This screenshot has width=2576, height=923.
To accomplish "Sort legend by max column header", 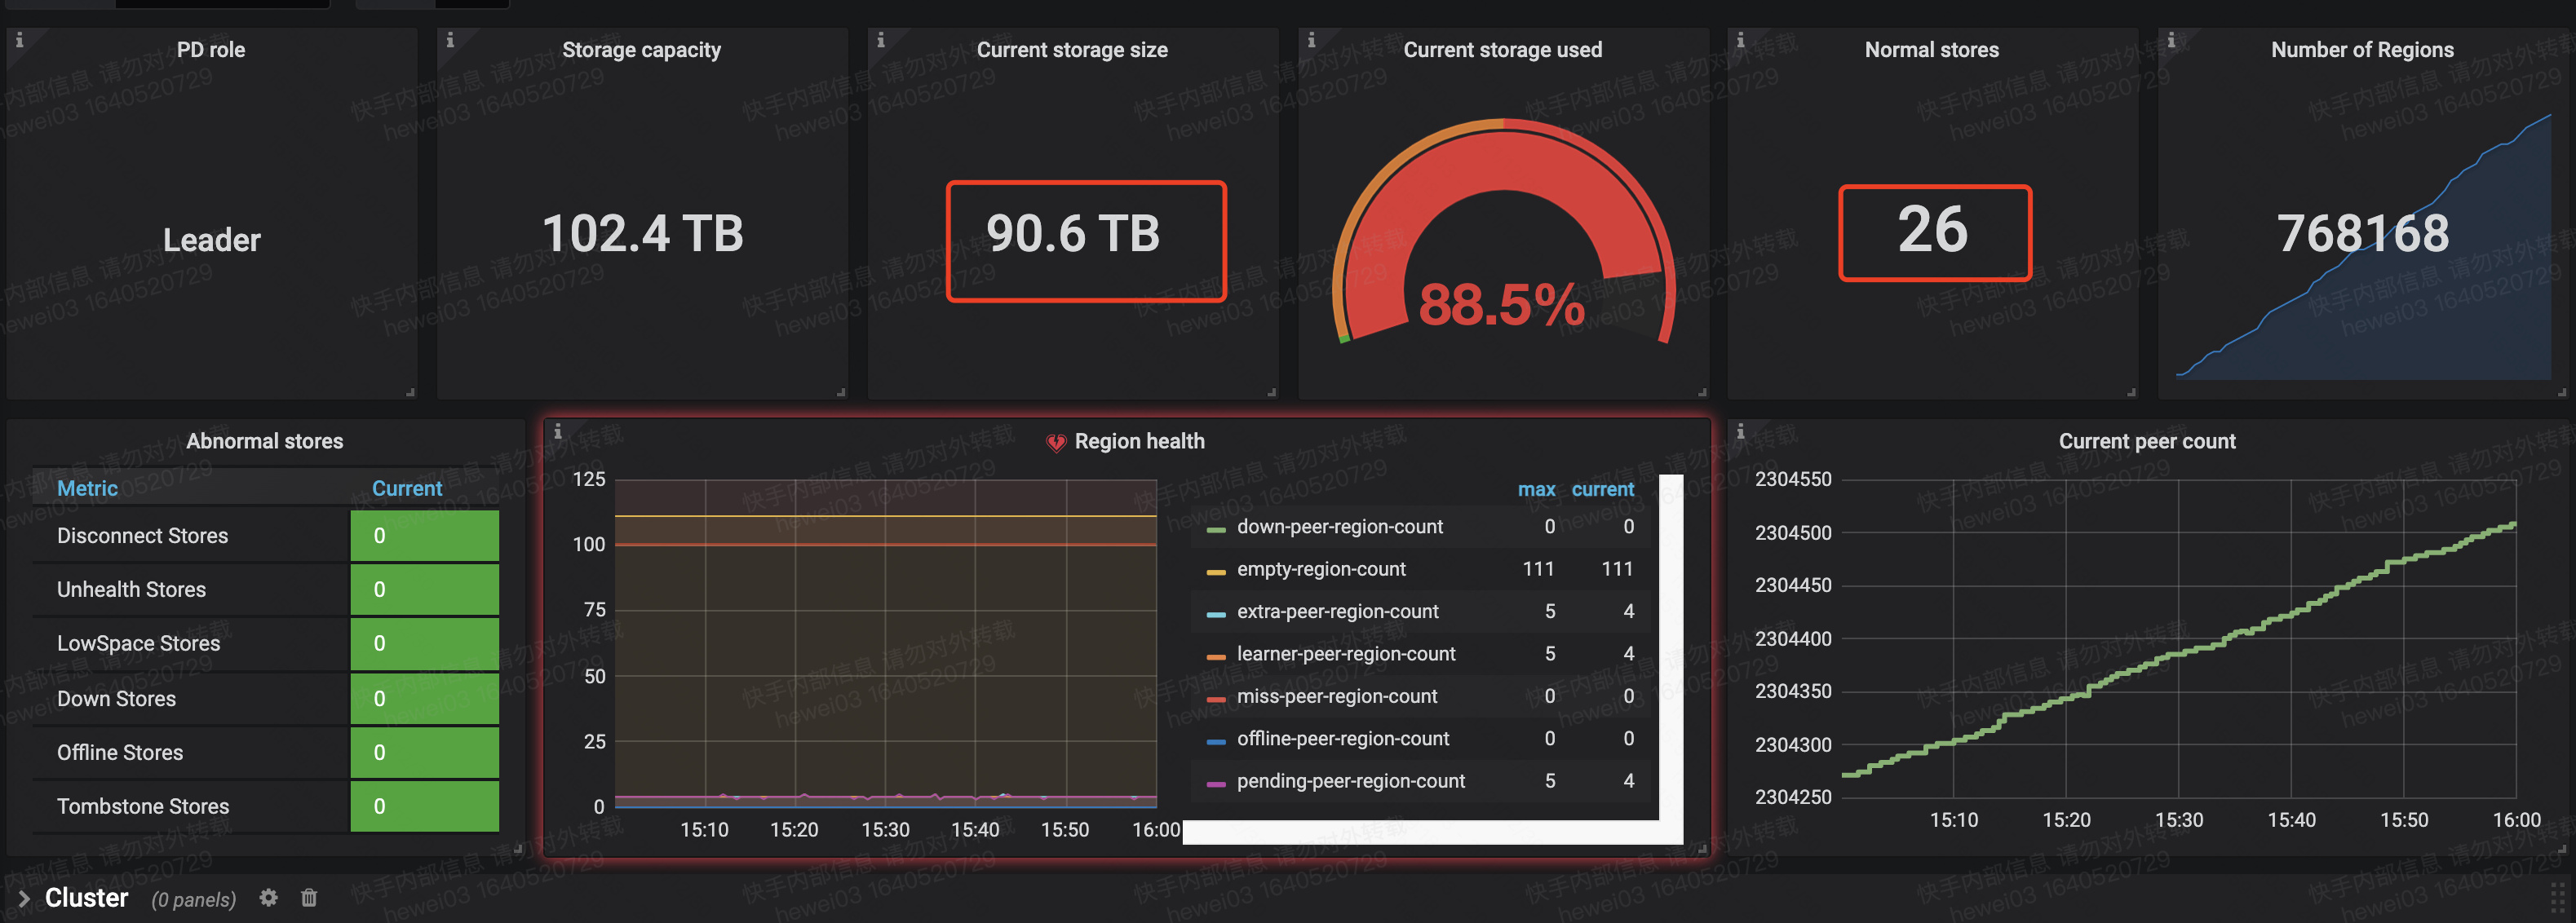I will click(x=1536, y=489).
